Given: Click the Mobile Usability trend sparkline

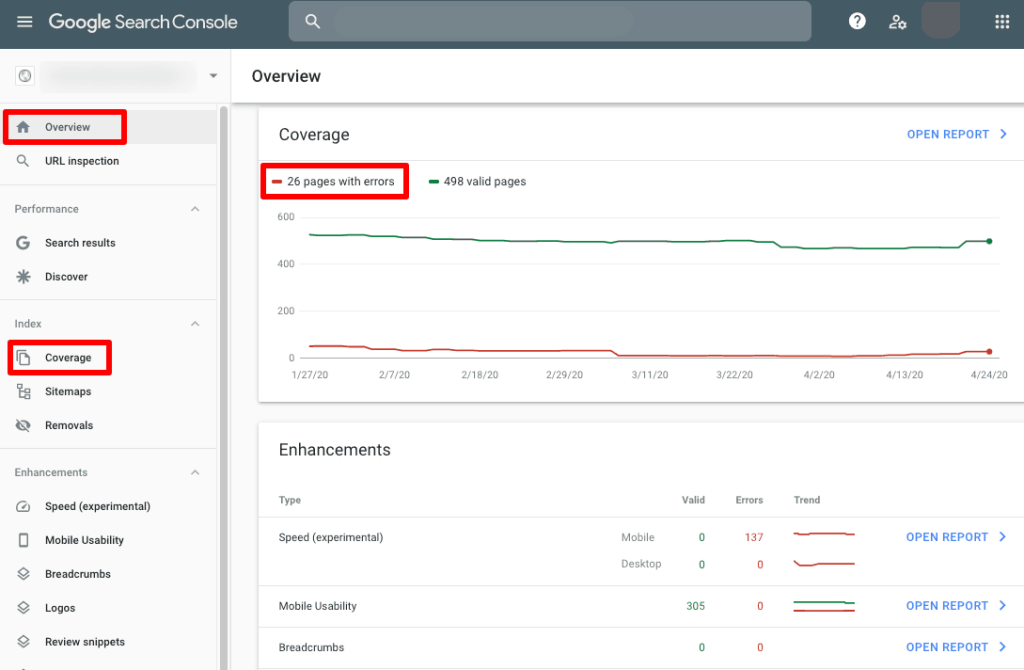Looking at the screenshot, I should pos(824,606).
